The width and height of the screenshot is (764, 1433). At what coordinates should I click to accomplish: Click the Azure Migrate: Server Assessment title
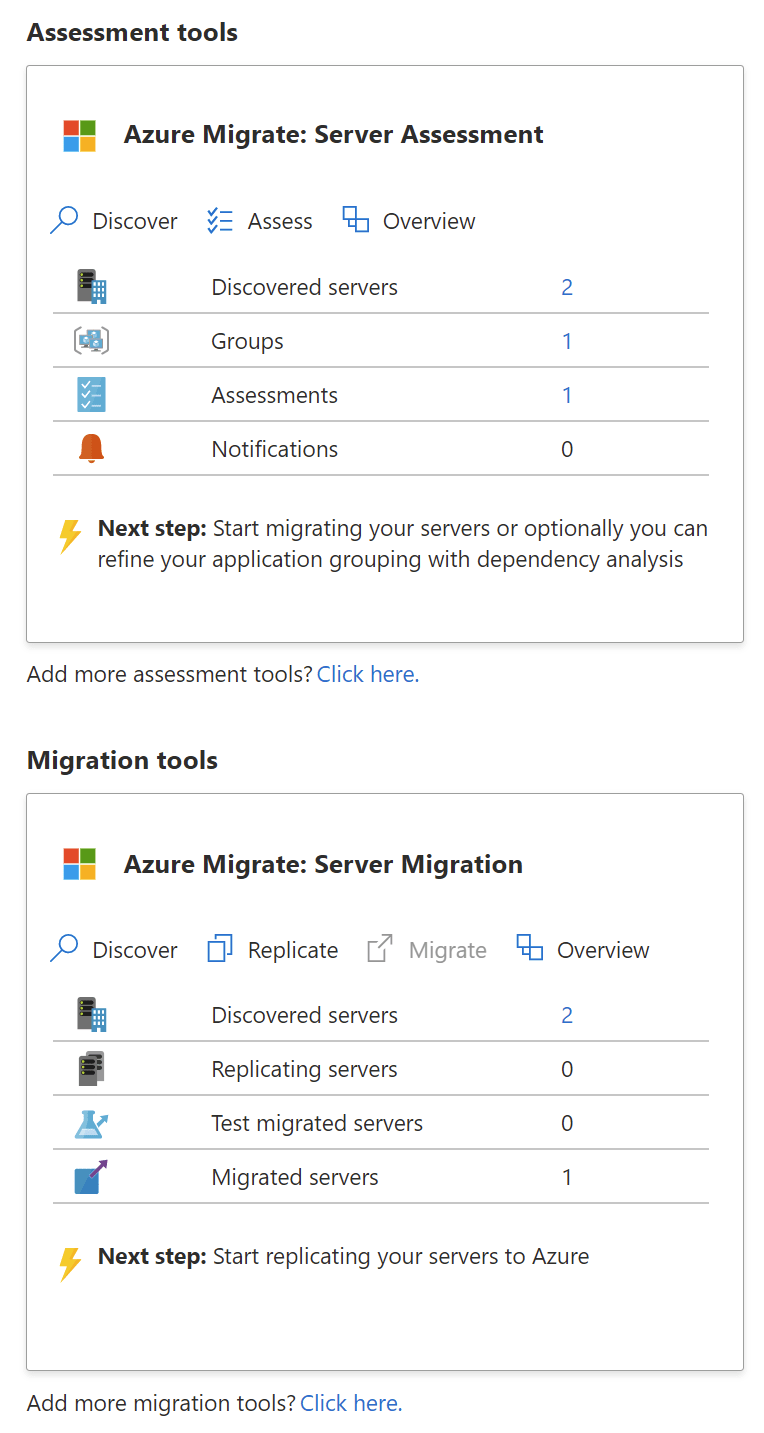pos(334,135)
